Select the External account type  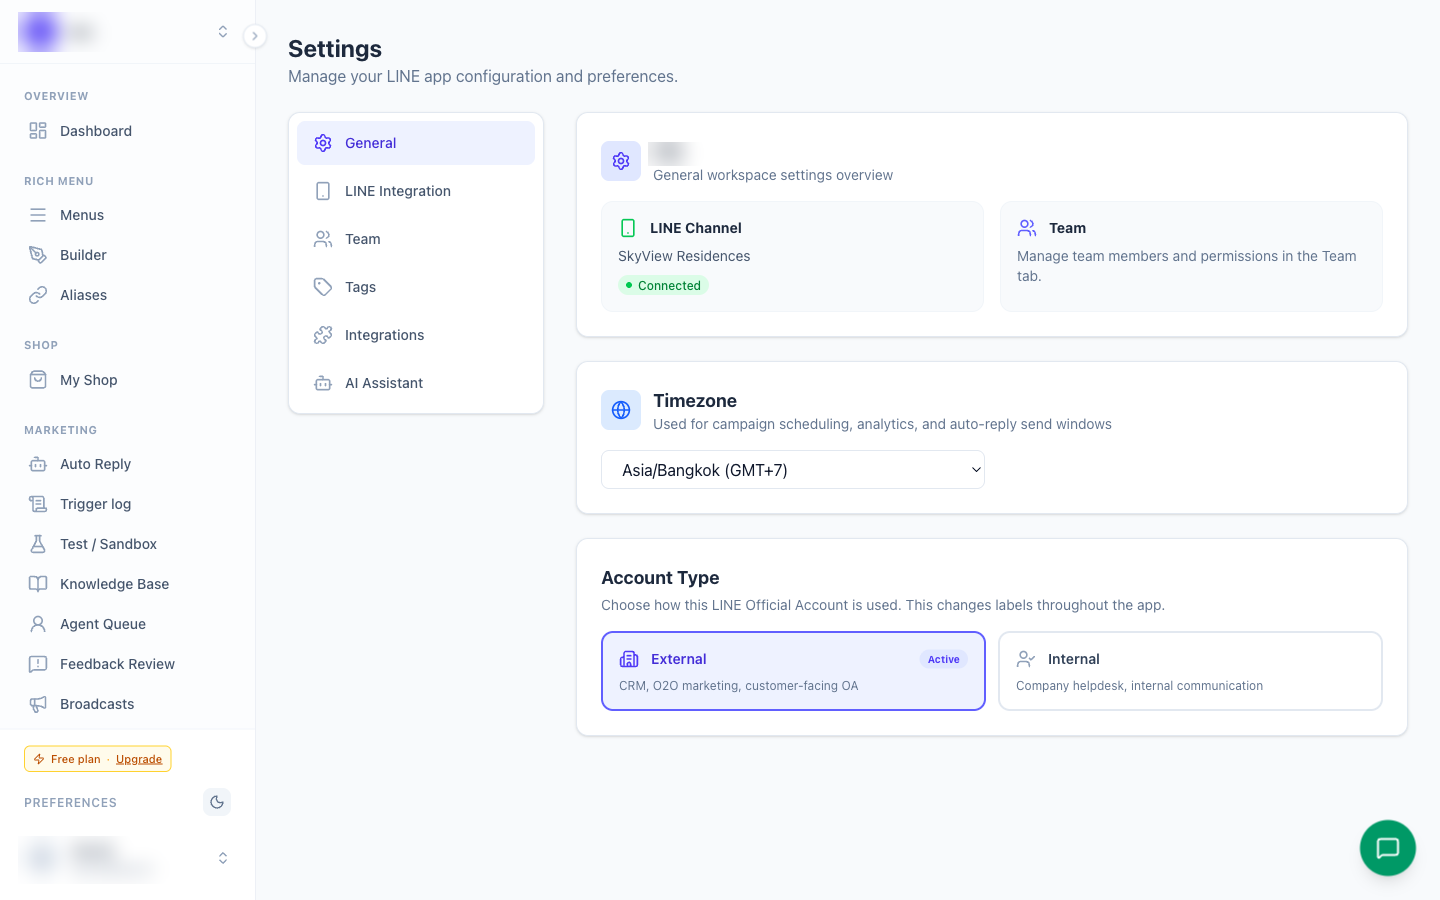[793, 671]
